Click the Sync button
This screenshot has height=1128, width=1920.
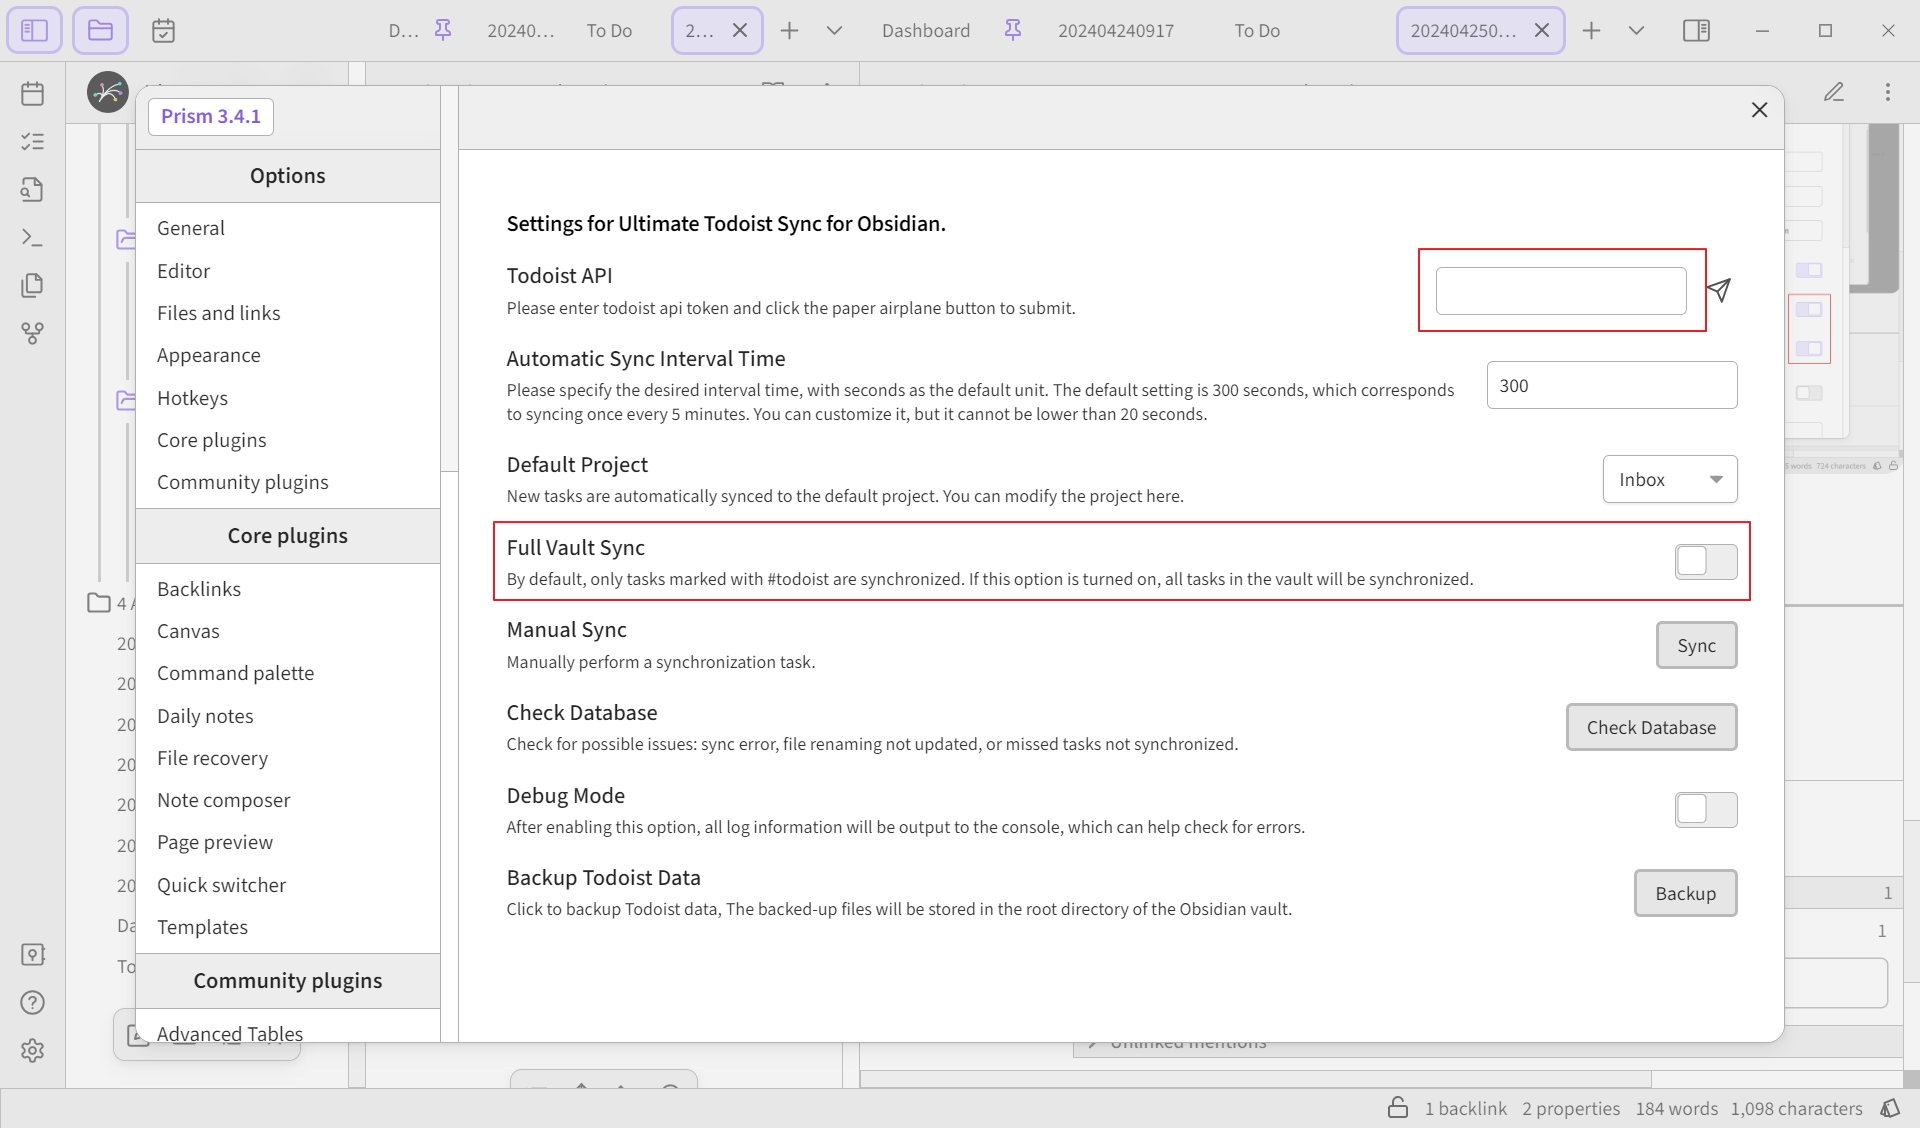click(1696, 645)
